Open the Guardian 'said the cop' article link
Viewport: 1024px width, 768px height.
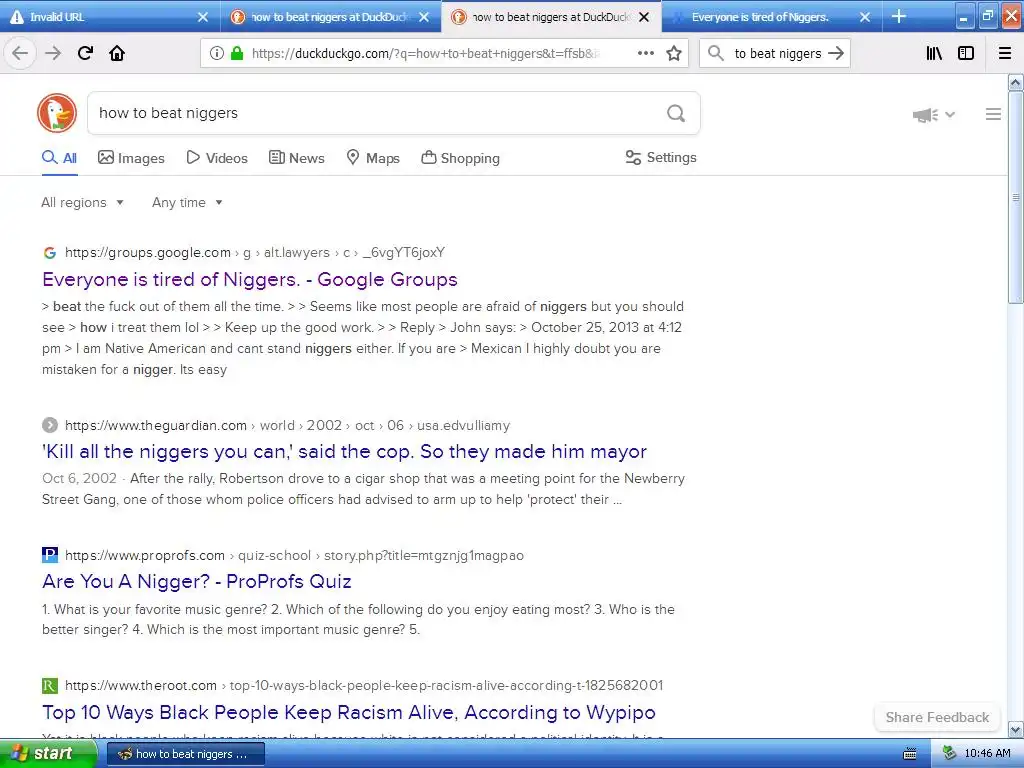tap(344, 451)
